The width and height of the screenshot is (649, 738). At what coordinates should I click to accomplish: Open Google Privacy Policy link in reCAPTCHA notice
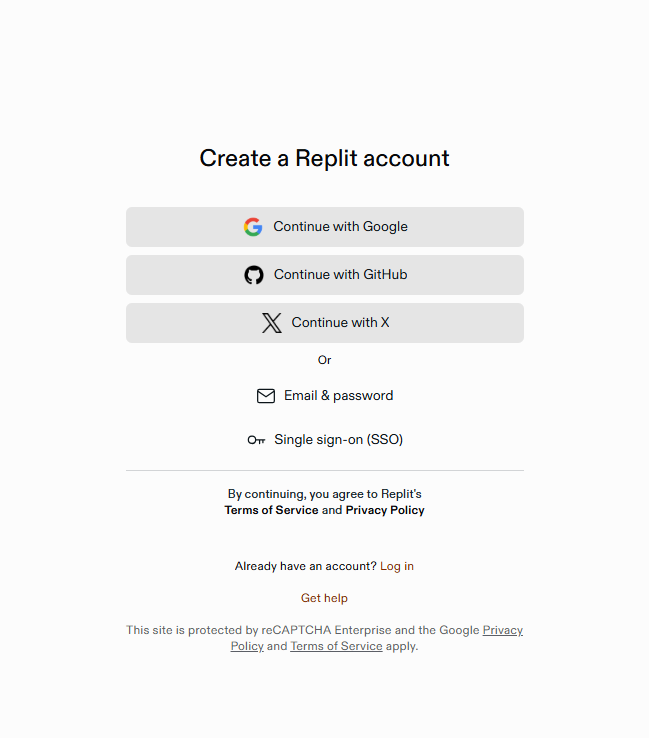point(502,630)
